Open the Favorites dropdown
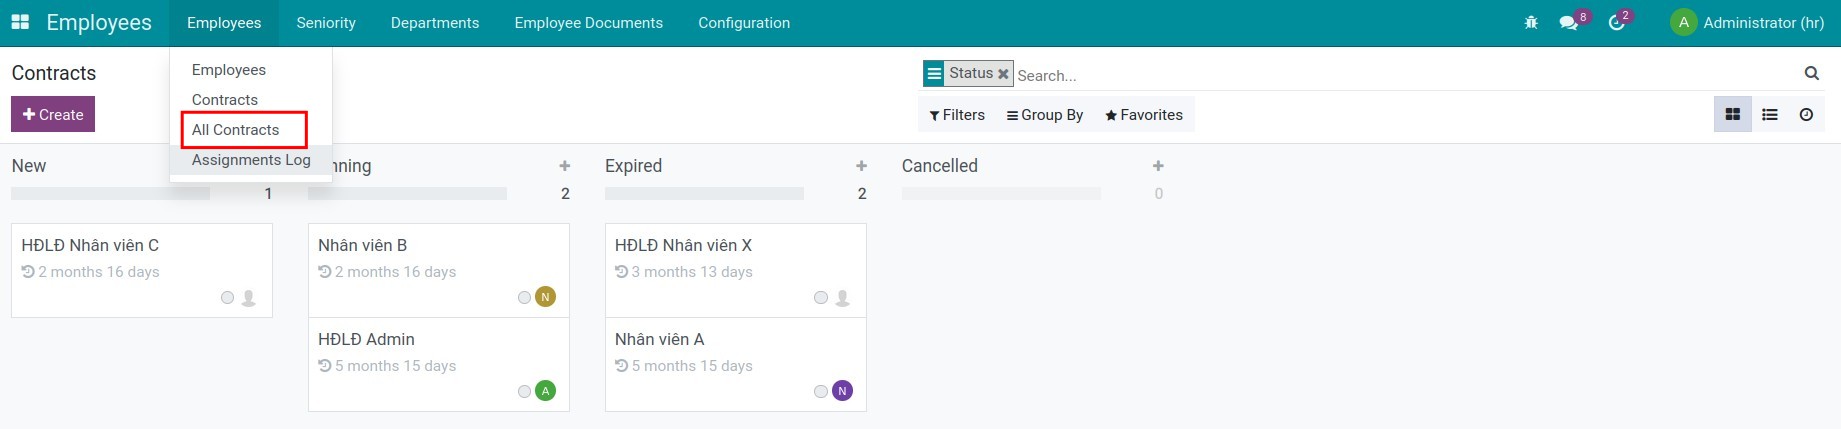 (x=1144, y=115)
